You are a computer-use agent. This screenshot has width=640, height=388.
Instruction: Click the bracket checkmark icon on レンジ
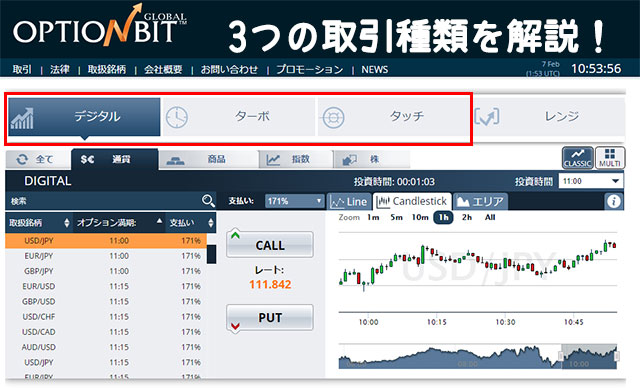pos(487,117)
